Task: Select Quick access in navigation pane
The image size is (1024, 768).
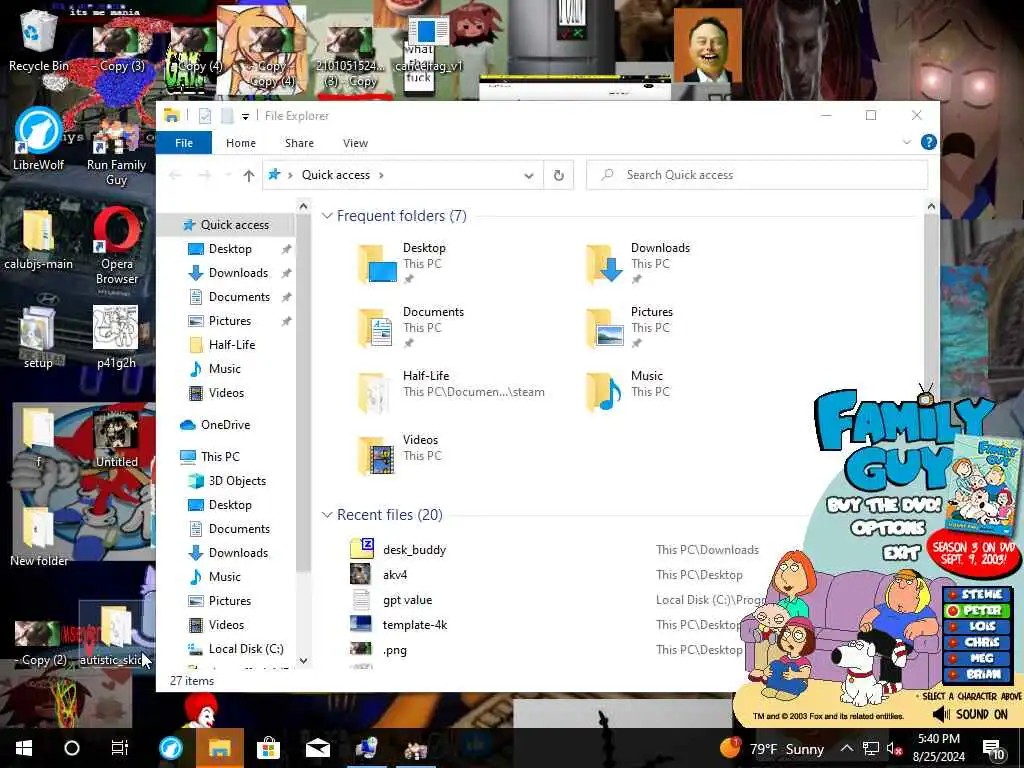Action: tap(226, 225)
